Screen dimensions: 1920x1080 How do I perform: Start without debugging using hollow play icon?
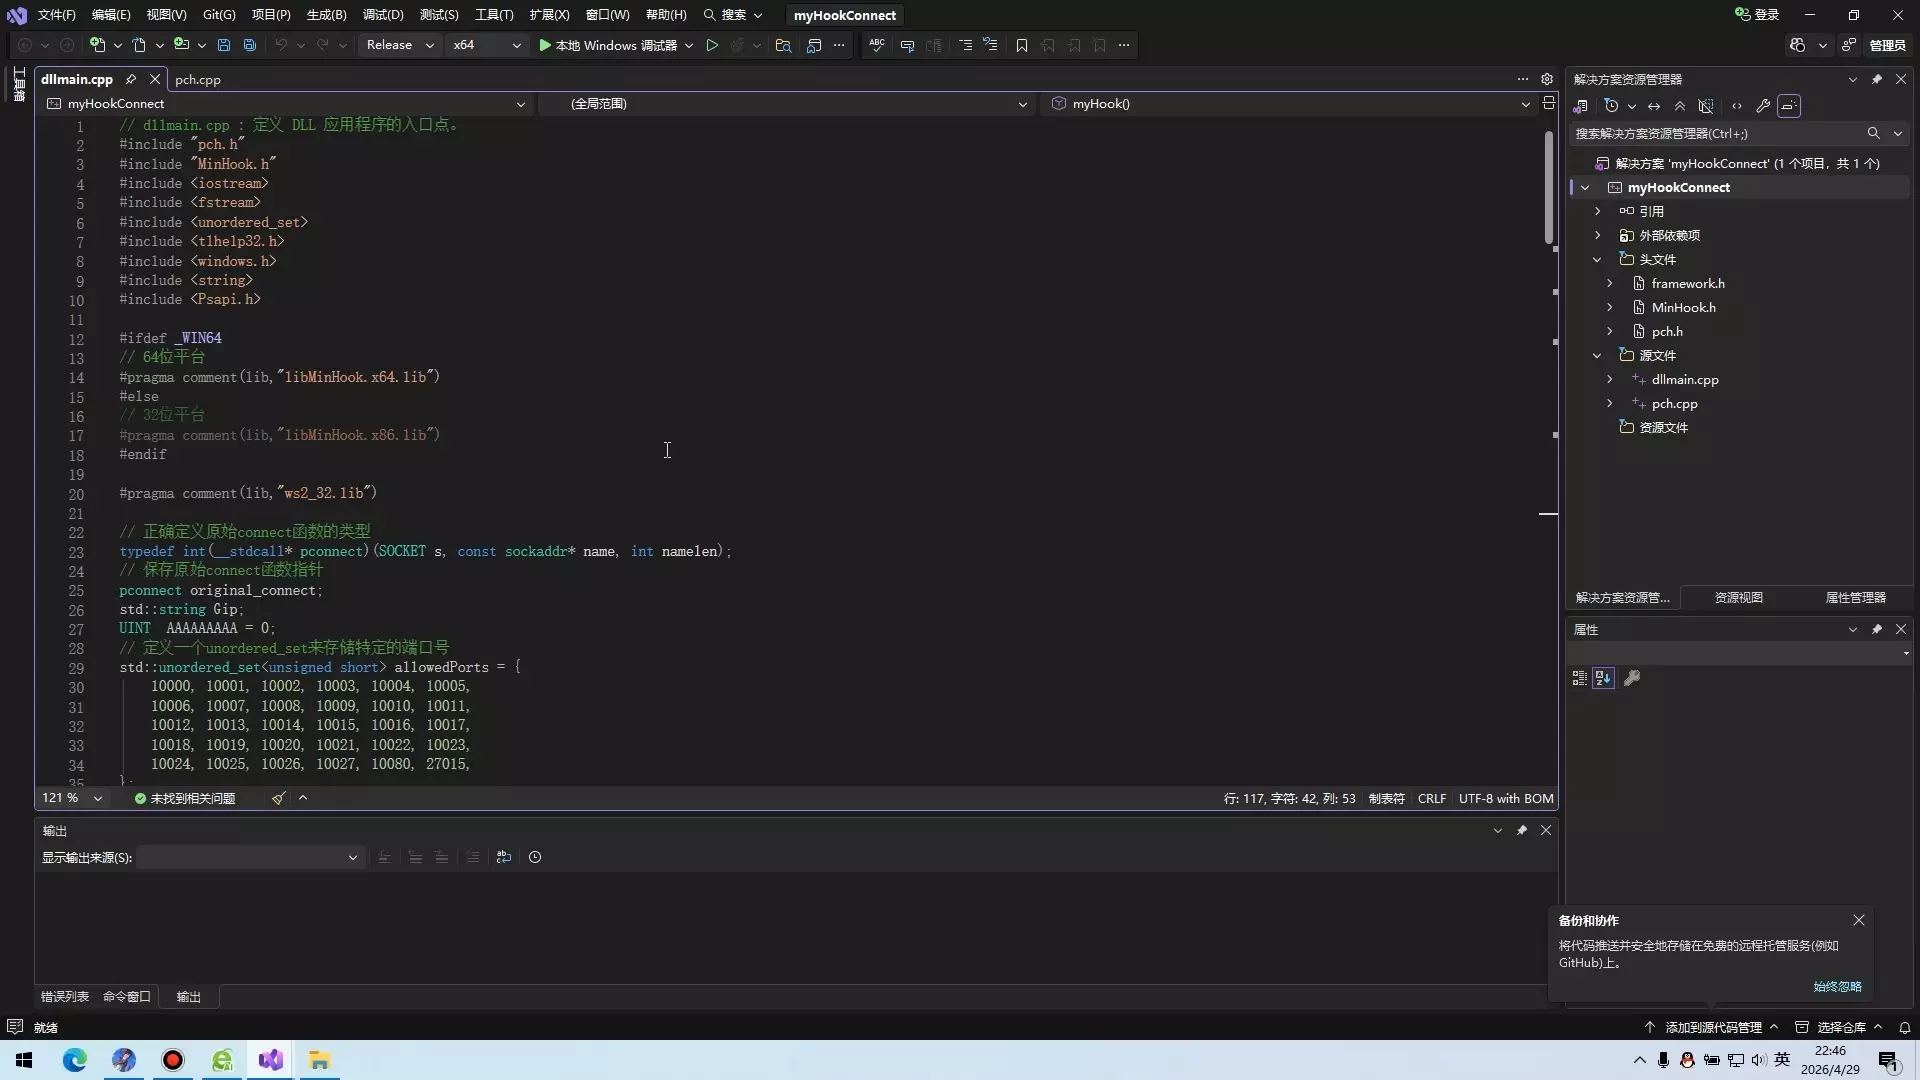712,45
